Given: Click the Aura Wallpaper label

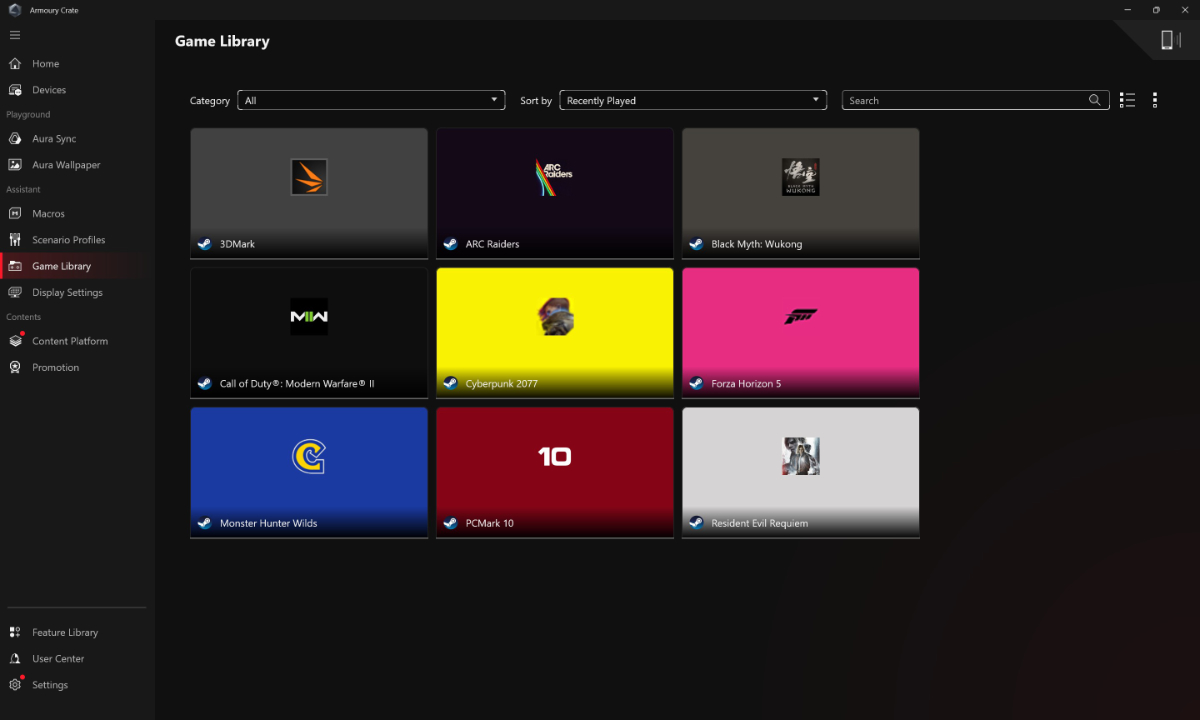Looking at the screenshot, I should point(66,165).
